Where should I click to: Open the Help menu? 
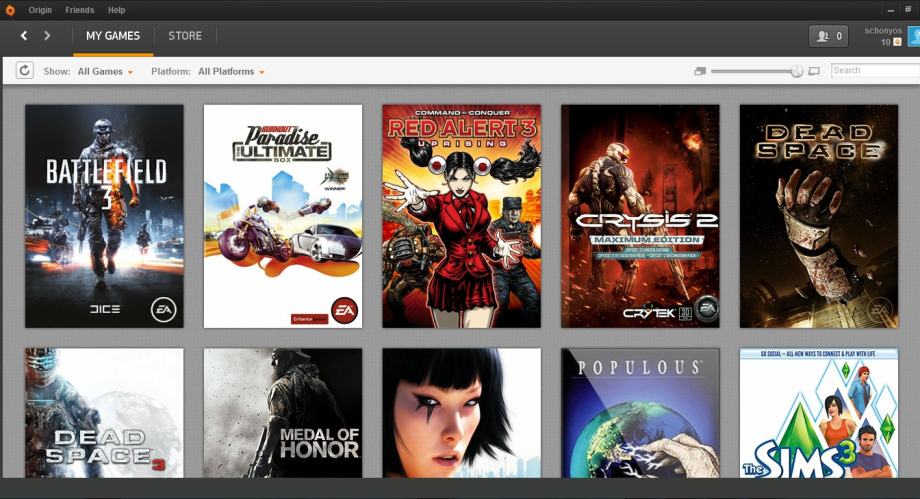pos(116,10)
